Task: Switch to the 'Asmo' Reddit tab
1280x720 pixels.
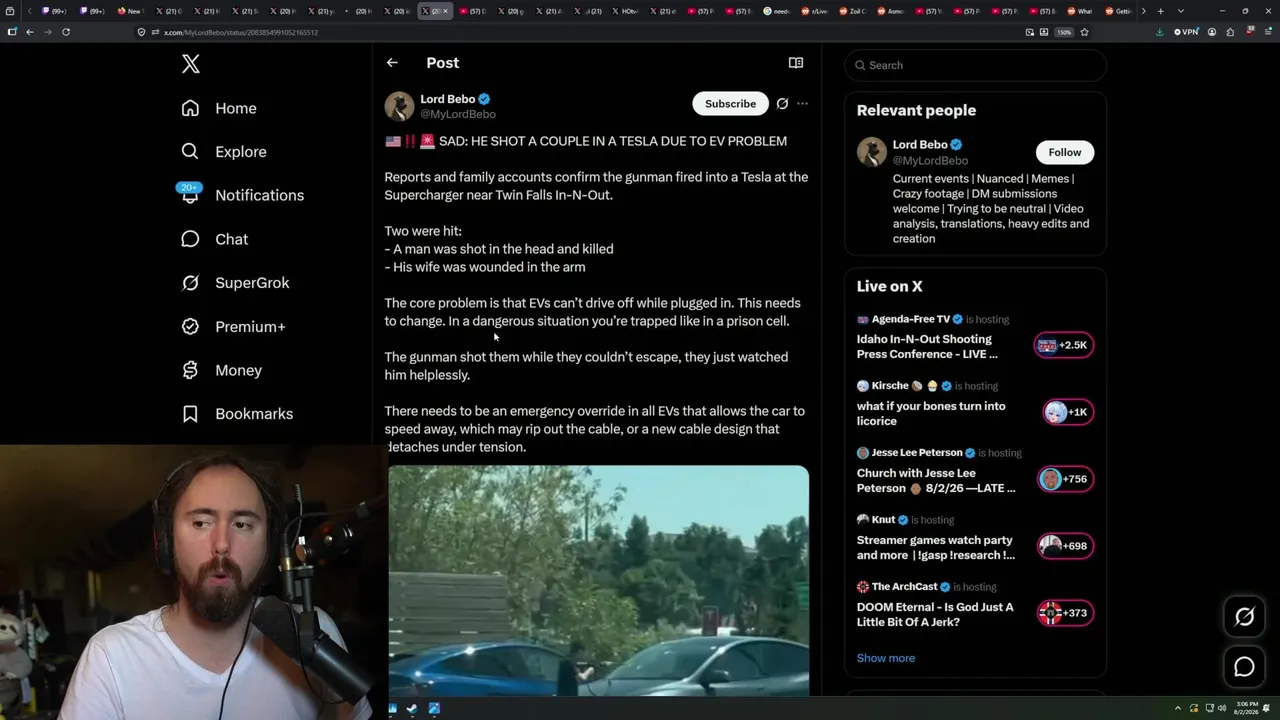Action: click(891, 11)
